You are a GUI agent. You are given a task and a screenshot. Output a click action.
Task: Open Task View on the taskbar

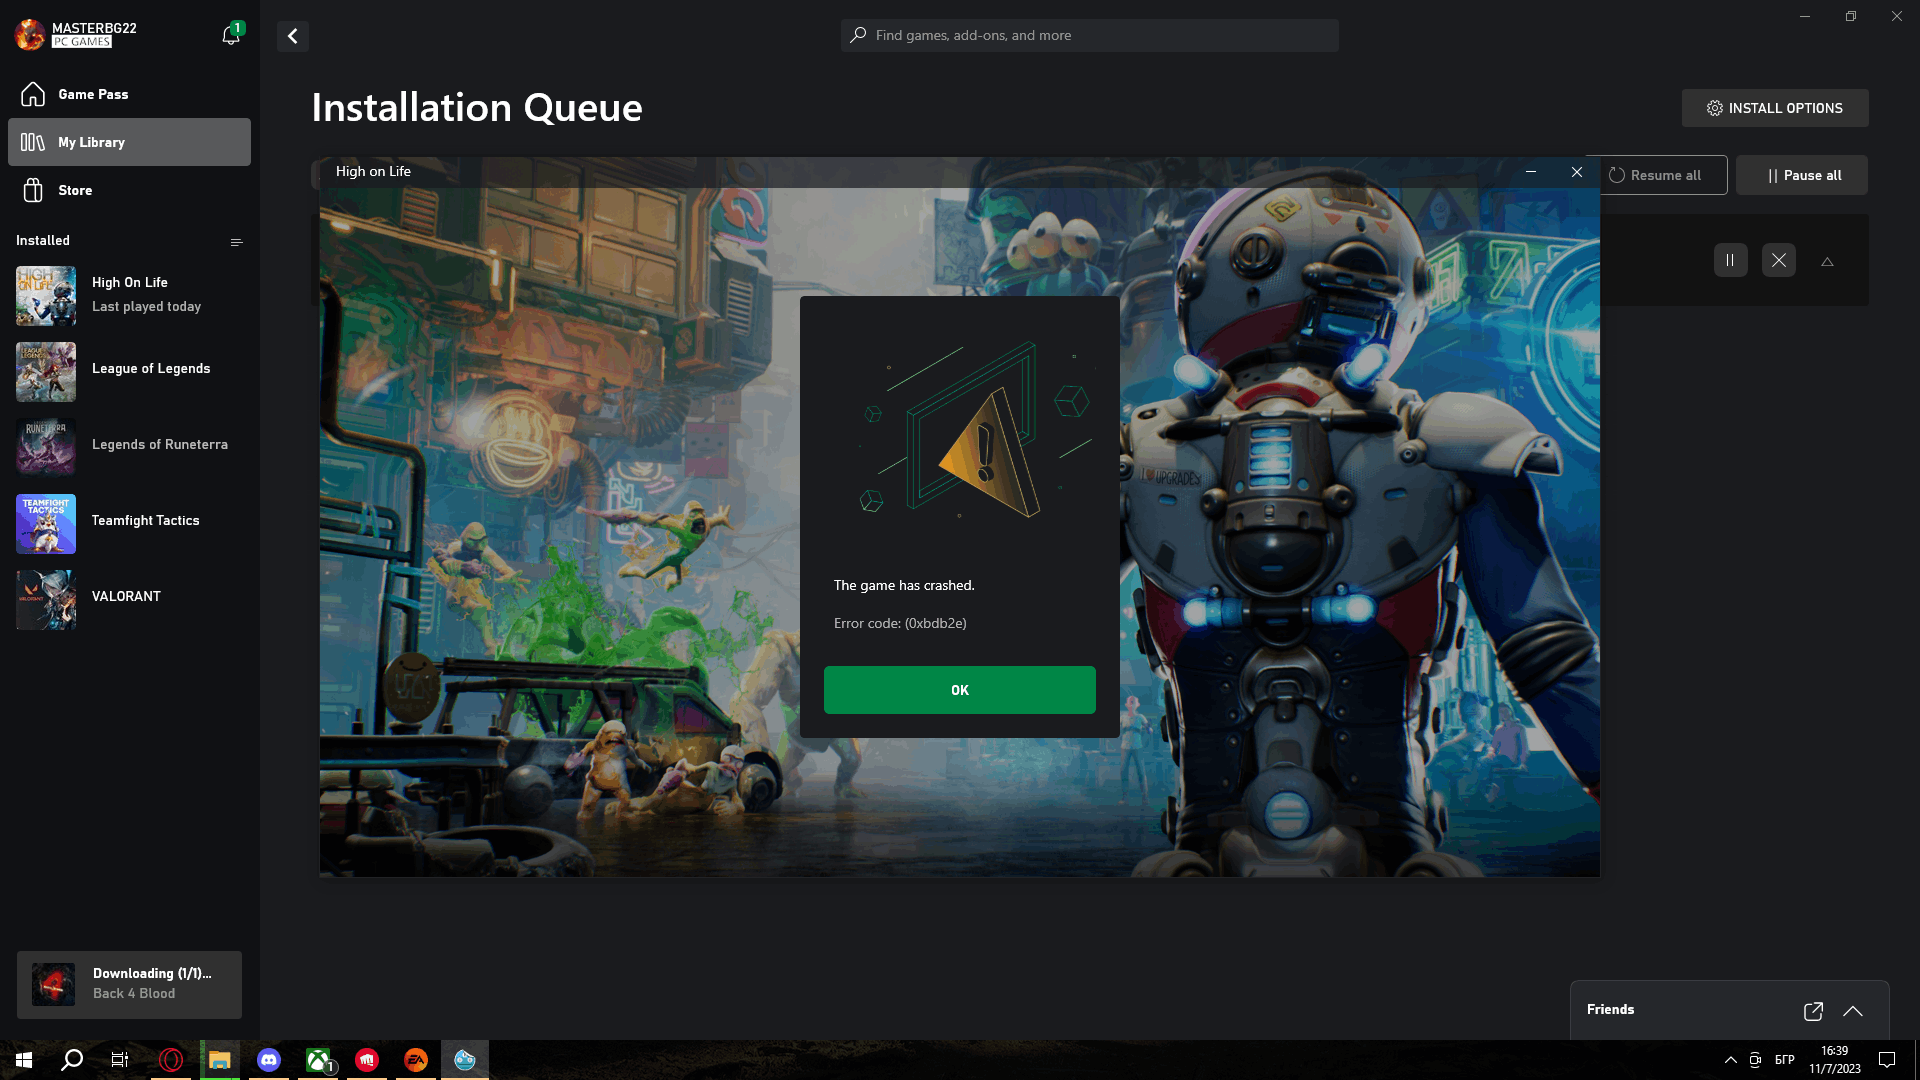pos(120,1060)
